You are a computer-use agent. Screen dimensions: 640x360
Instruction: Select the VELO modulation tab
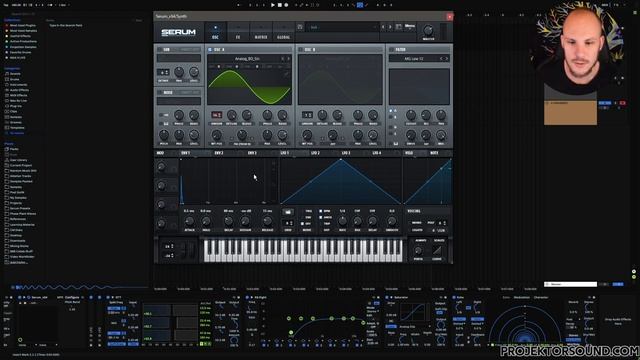[x=409, y=153]
